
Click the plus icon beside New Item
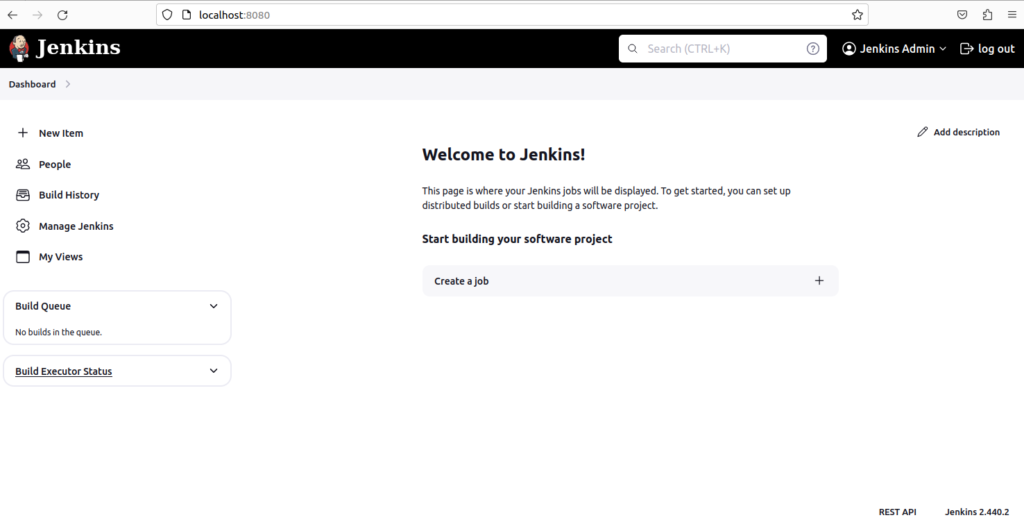(23, 133)
